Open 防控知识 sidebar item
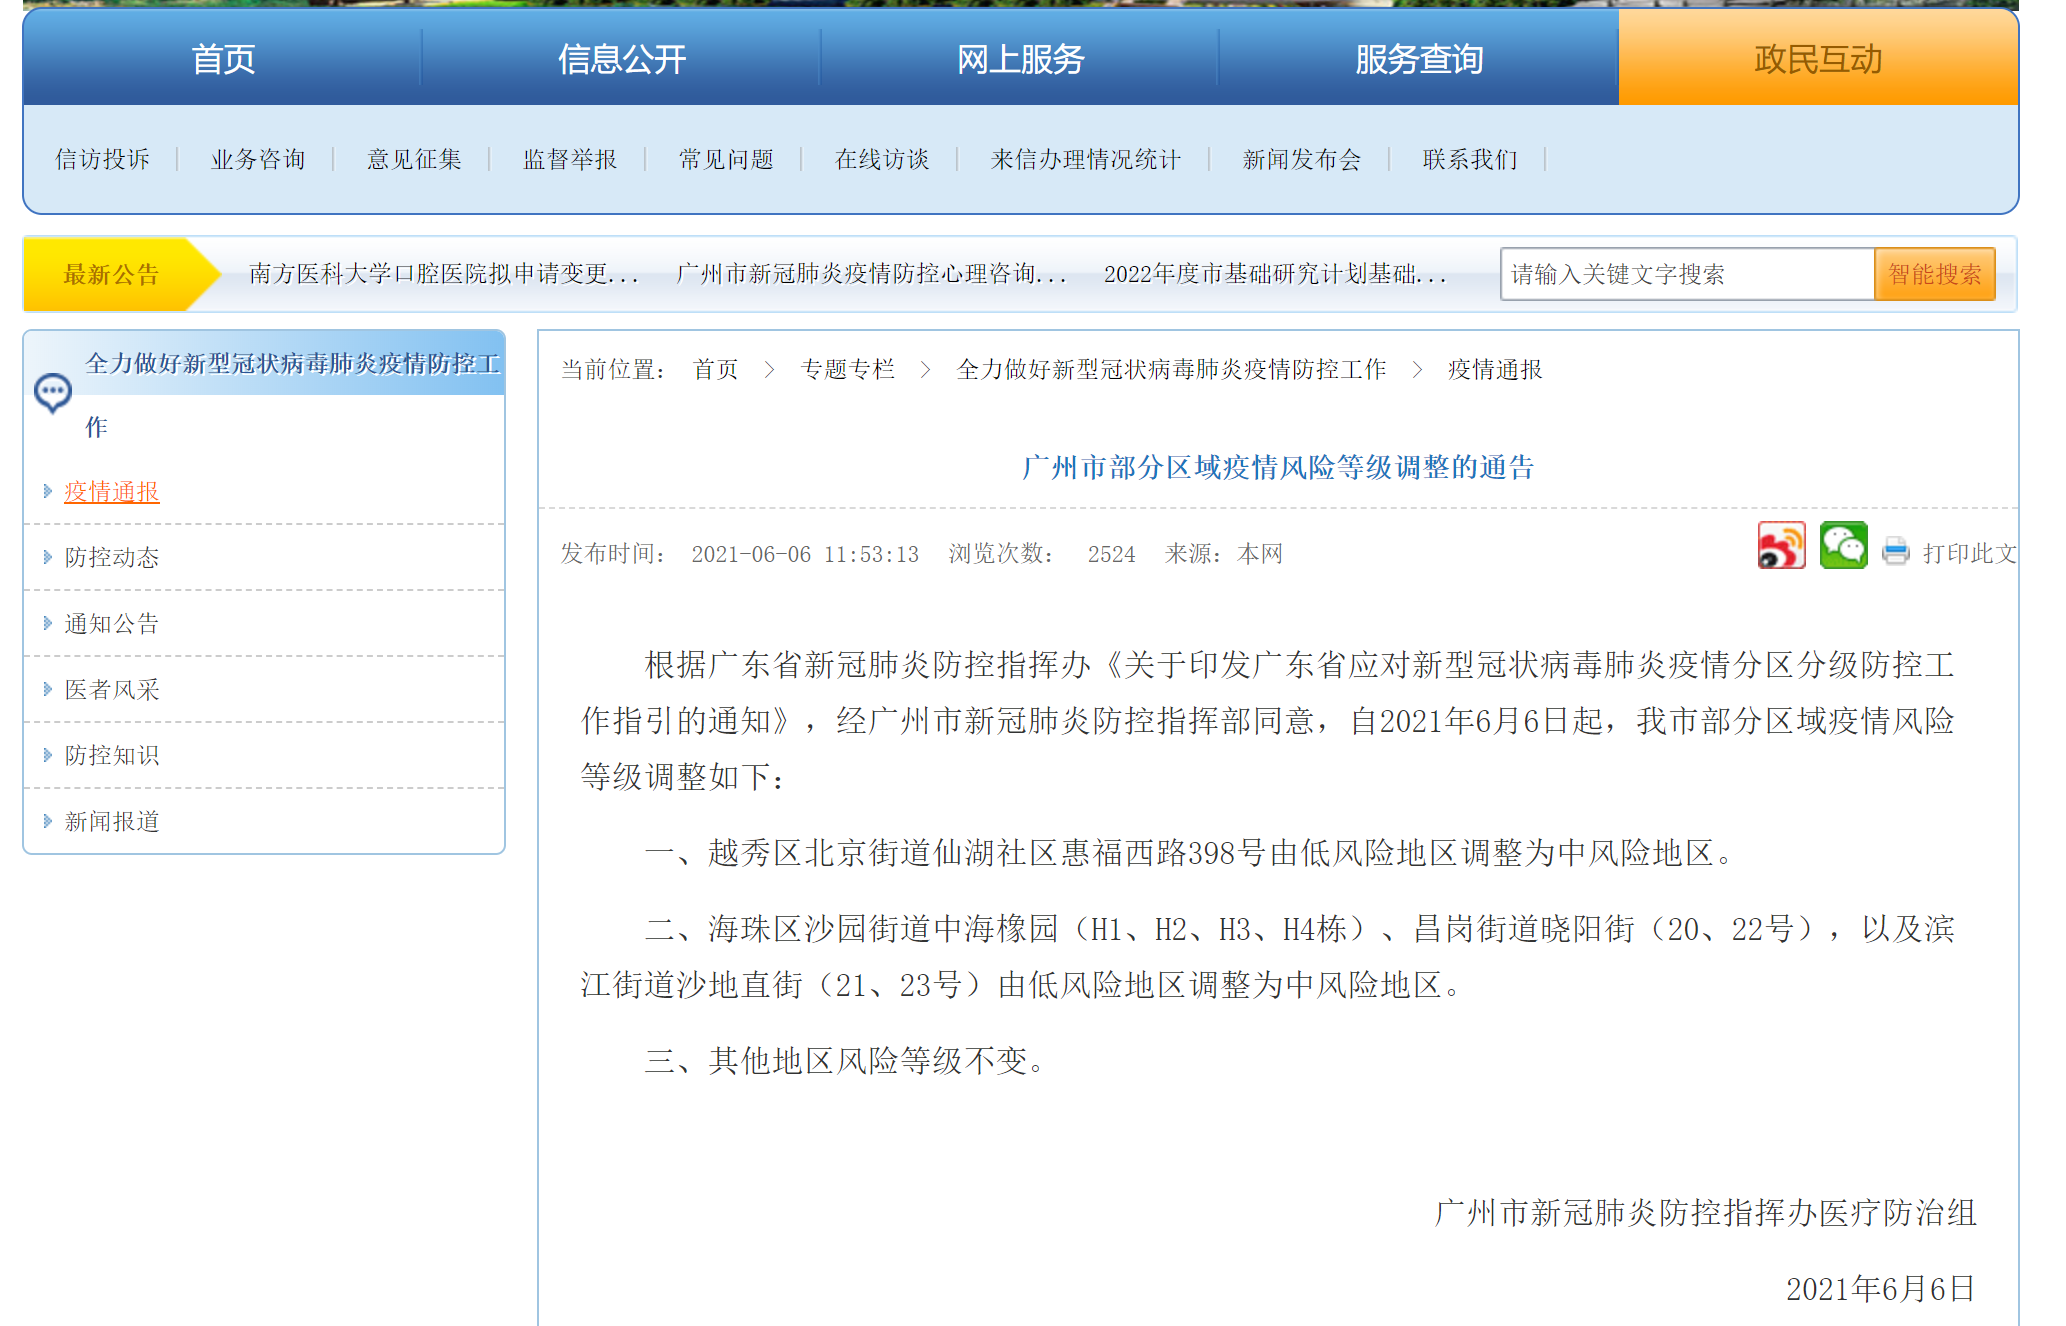The width and height of the screenshot is (2066, 1326). click(x=112, y=755)
